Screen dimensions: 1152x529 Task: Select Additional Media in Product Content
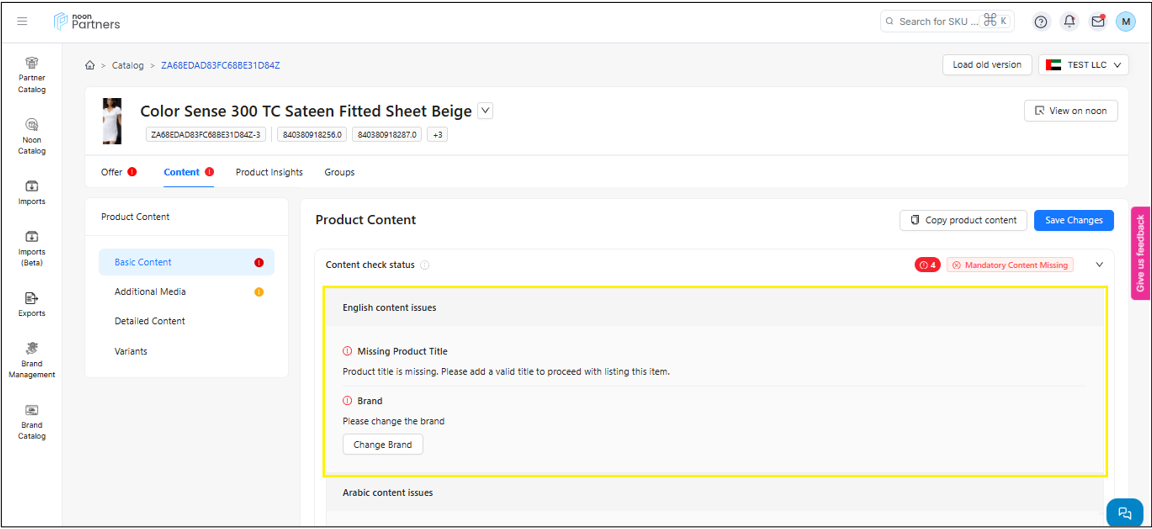point(150,292)
